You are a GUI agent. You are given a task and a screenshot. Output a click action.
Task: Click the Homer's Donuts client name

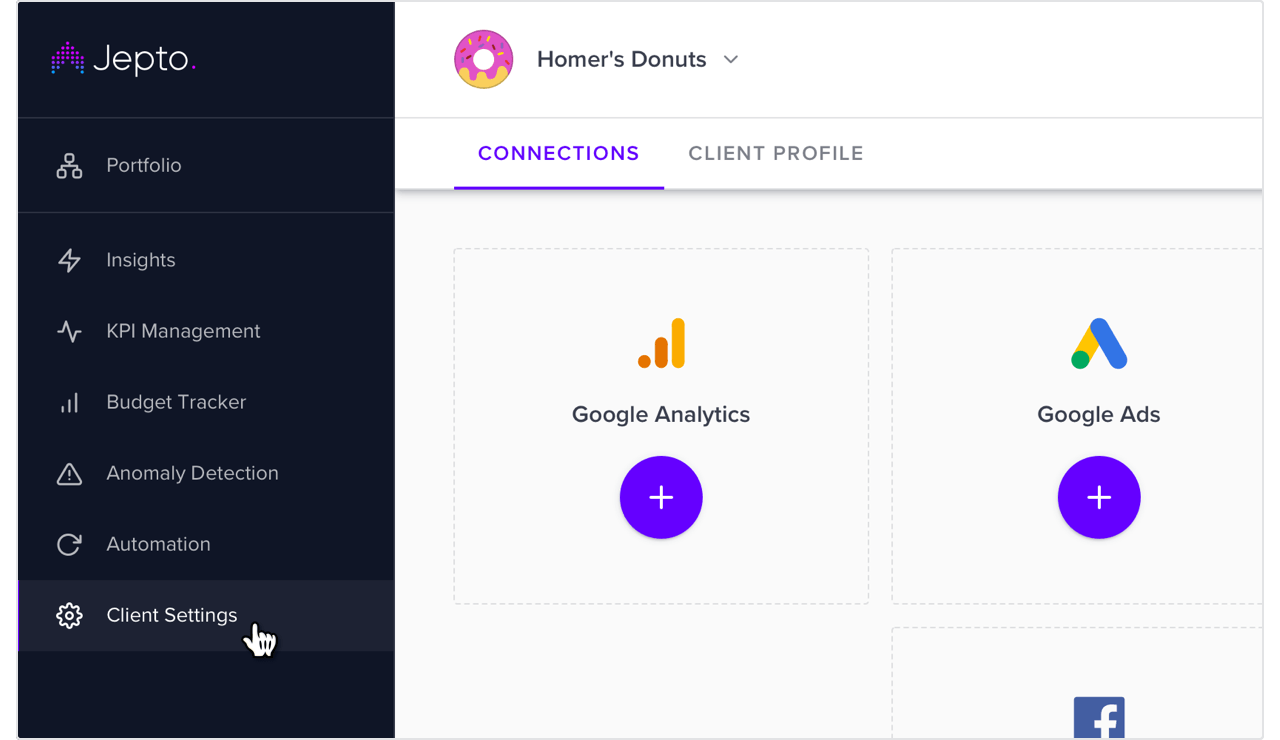tap(622, 60)
